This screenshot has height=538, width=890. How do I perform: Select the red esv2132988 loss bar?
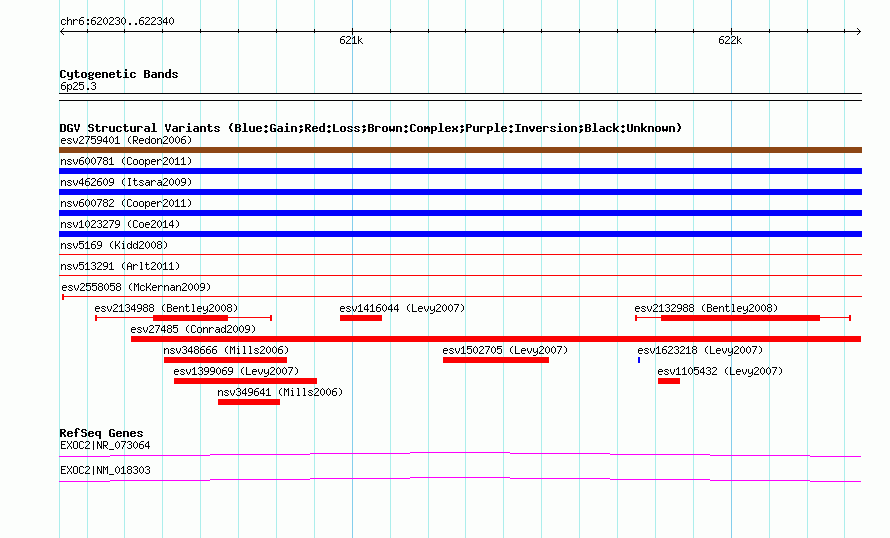tap(741, 318)
